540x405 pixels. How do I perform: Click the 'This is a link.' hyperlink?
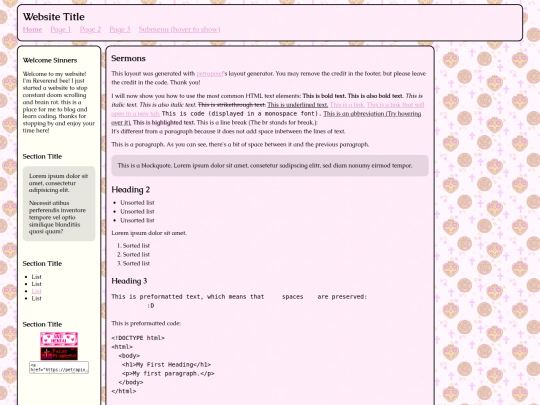347,105
